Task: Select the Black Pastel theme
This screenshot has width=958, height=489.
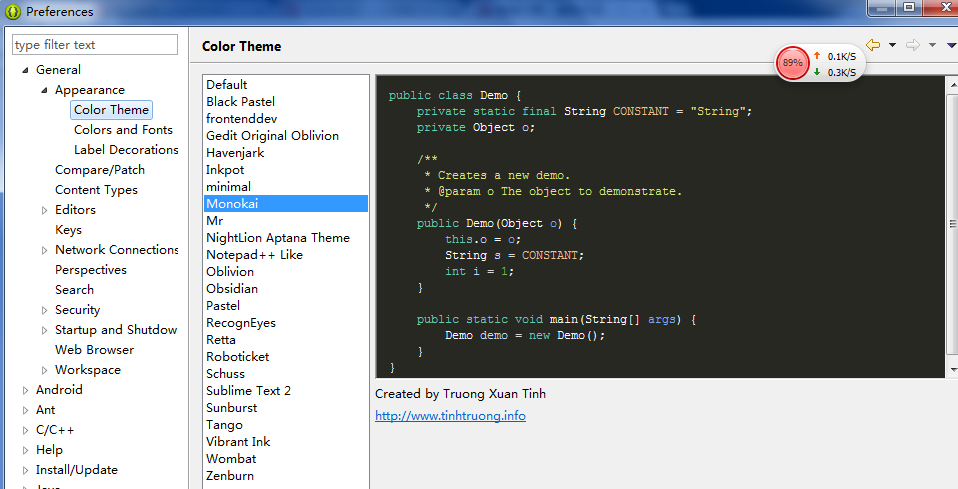Action: [286, 101]
